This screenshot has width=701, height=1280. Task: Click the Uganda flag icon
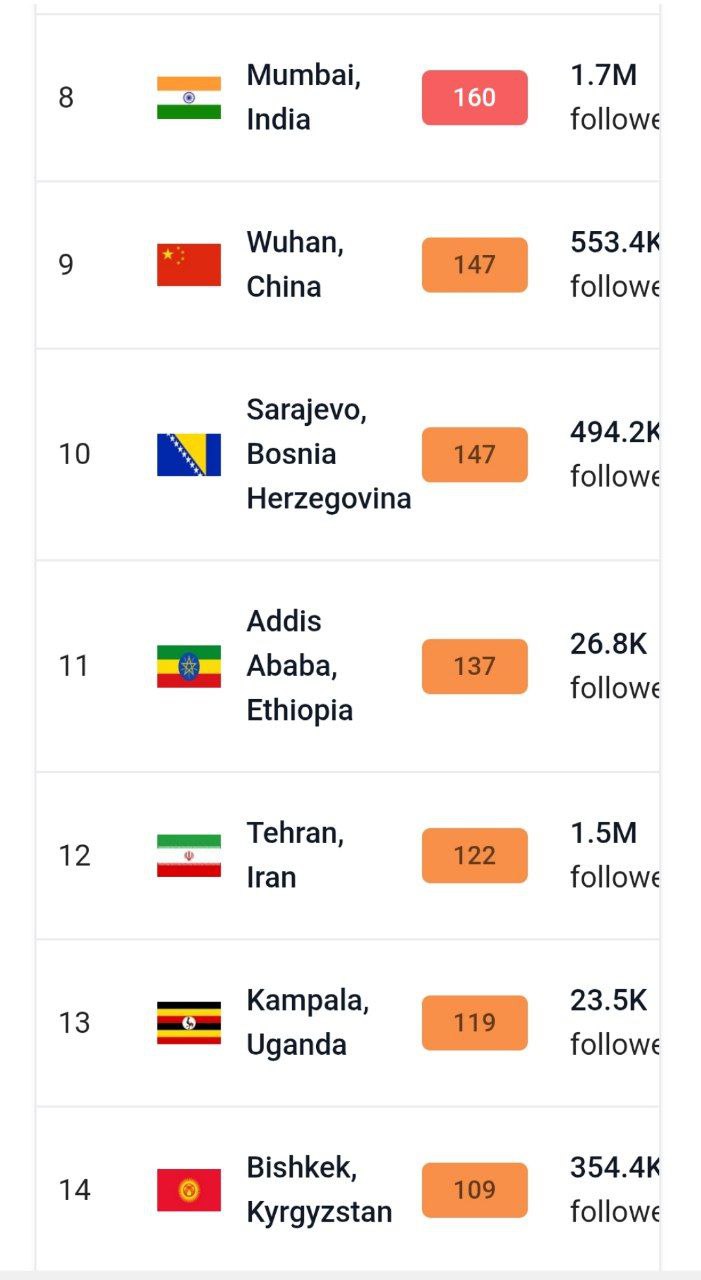coord(188,1023)
